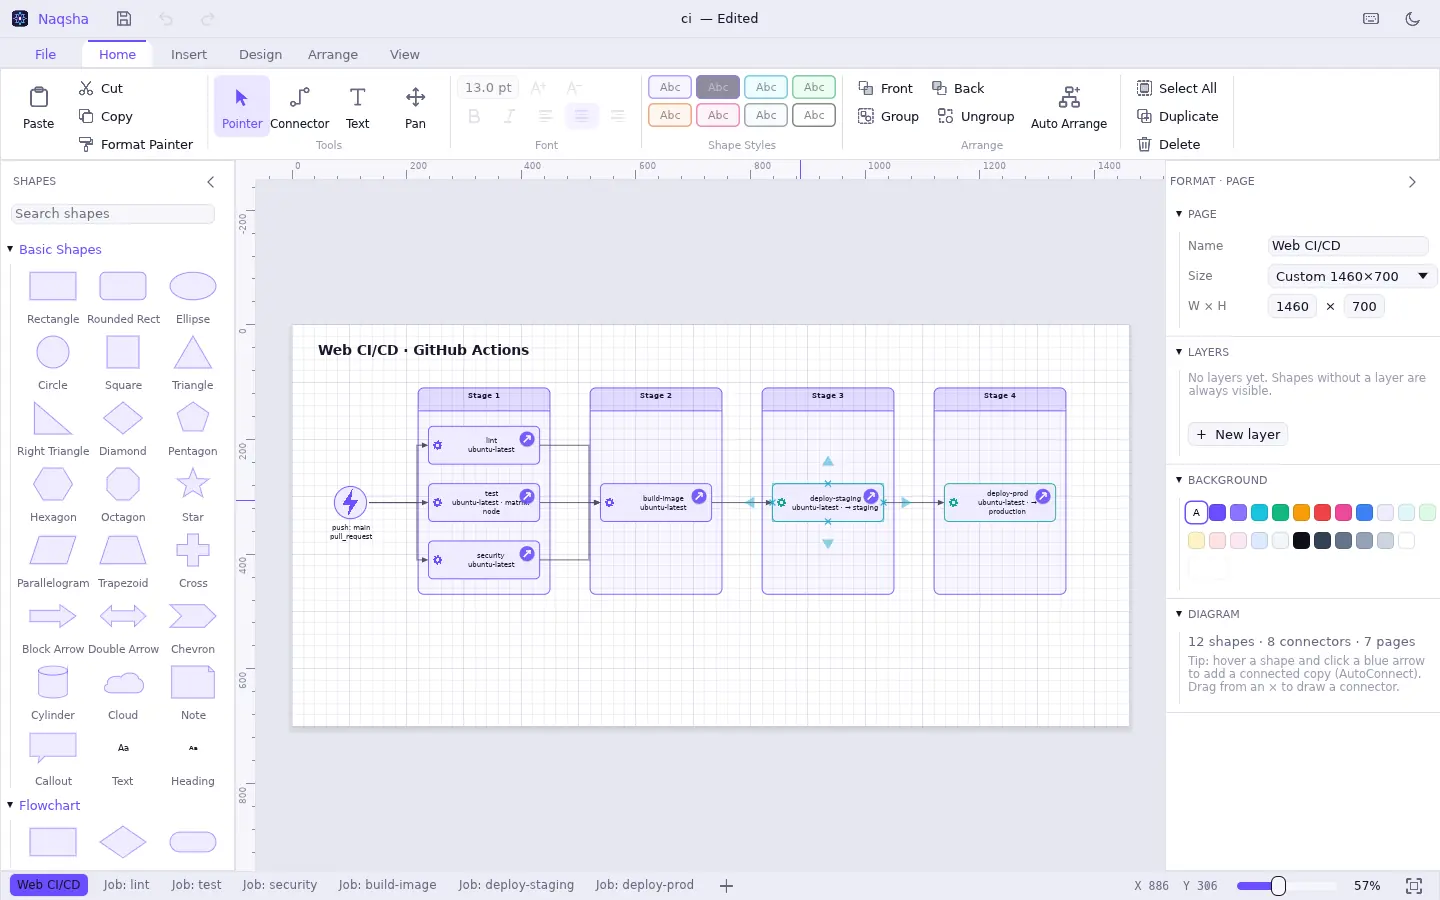Image resolution: width=1440 pixels, height=900 pixels.
Task: Select the Text tool
Action: pos(357,106)
